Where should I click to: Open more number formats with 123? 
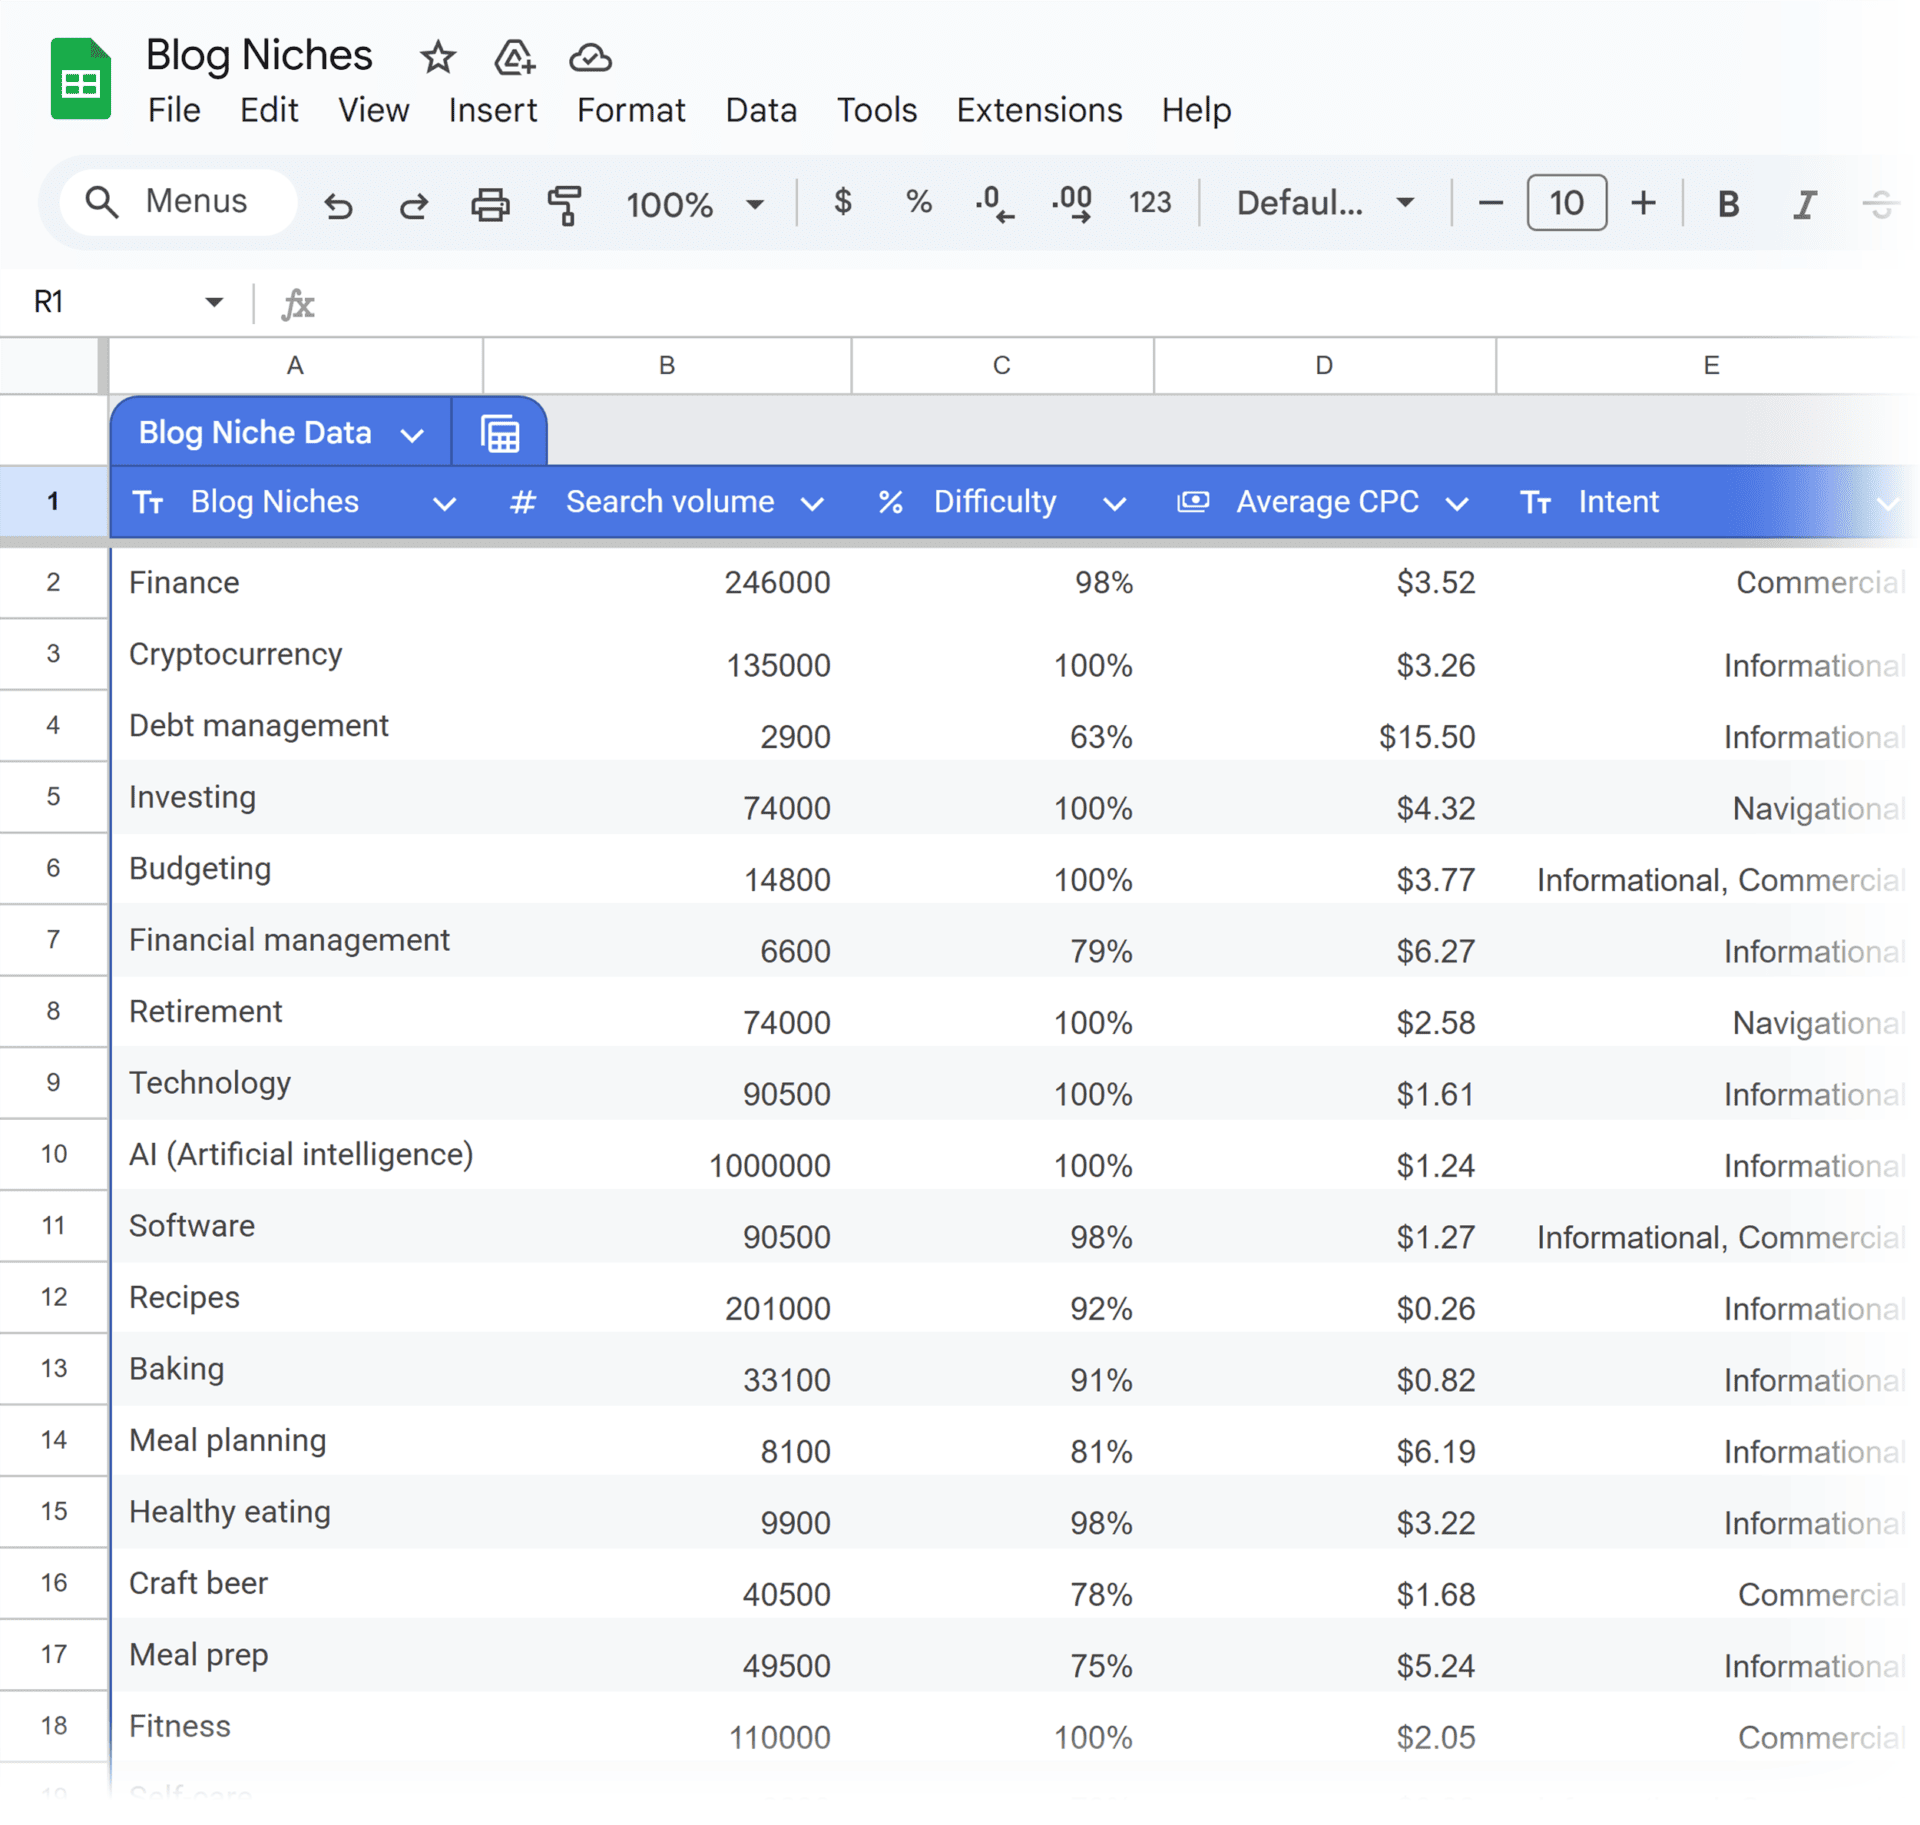[x=1149, y=203]
